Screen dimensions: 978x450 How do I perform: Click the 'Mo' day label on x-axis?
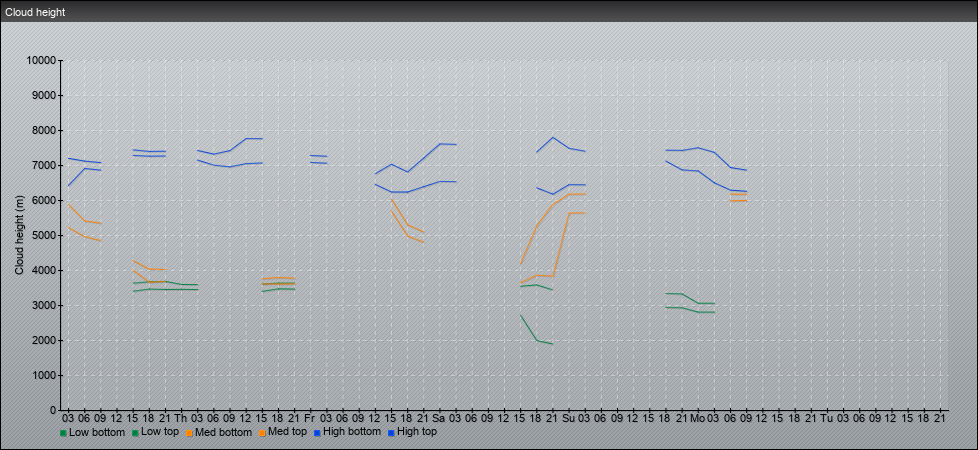(x=697, y=416)
